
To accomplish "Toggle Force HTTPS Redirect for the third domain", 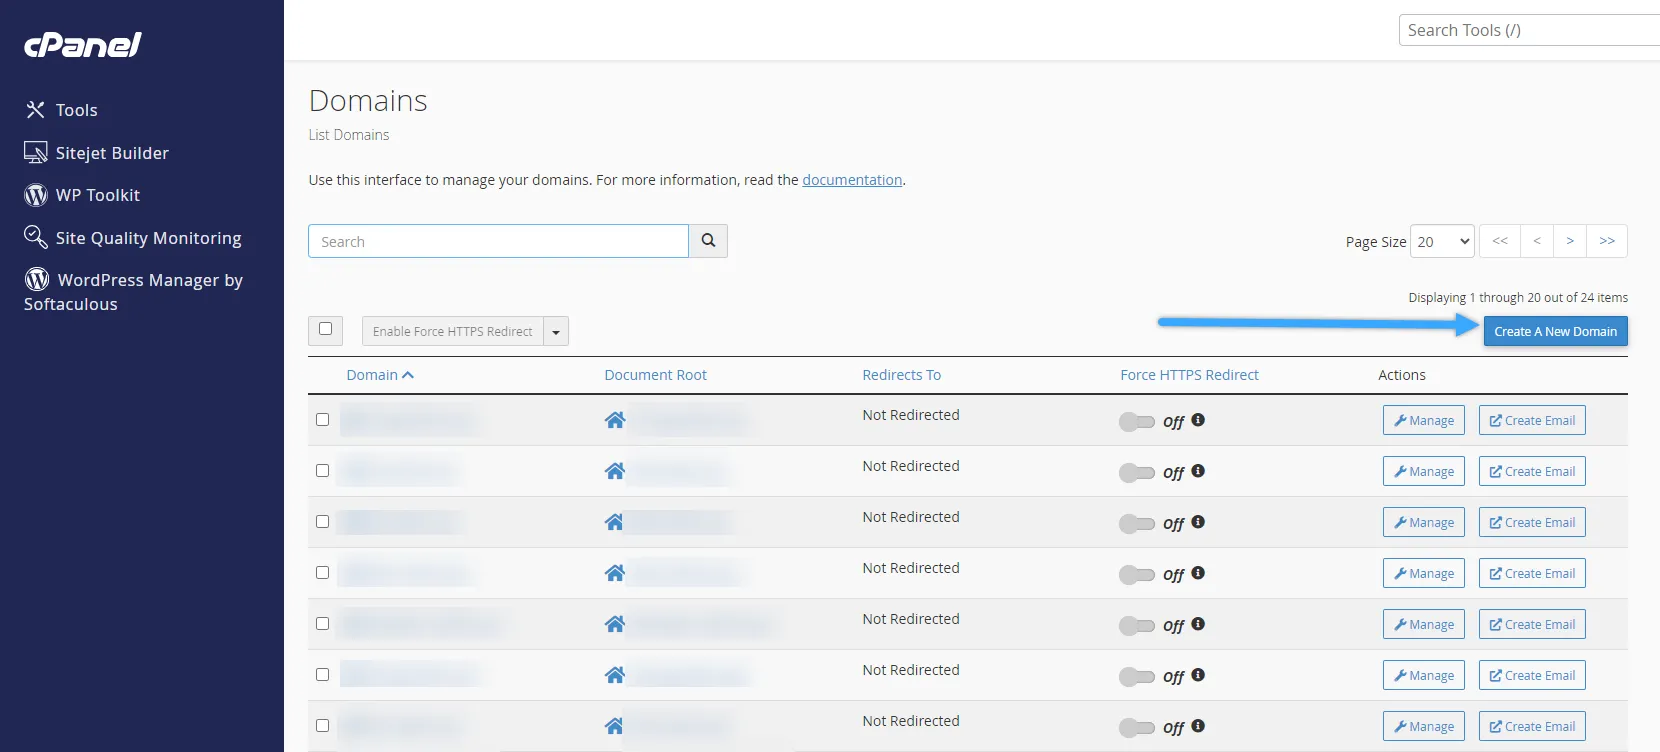I will click(x=1137, y=524).
